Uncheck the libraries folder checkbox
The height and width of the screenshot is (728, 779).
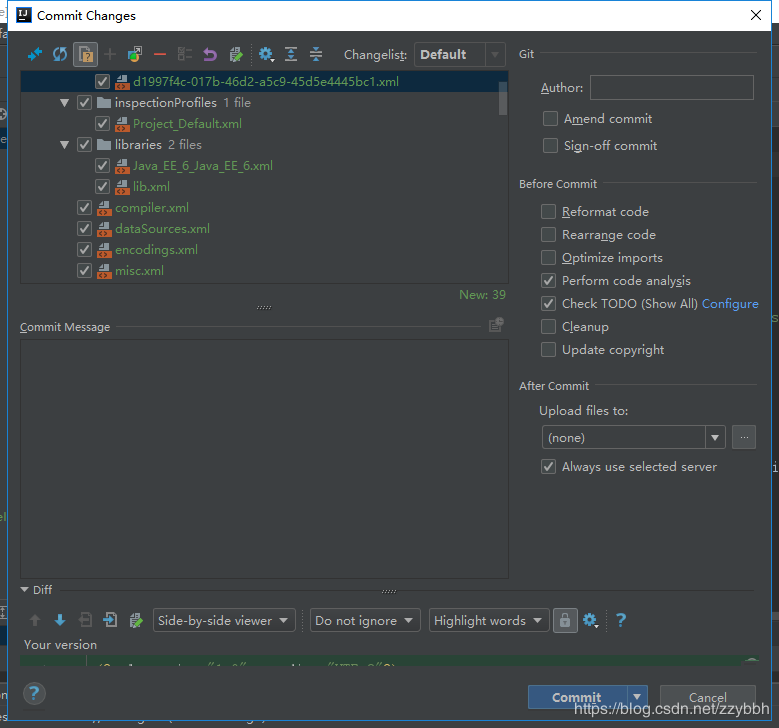pos(84,145)
